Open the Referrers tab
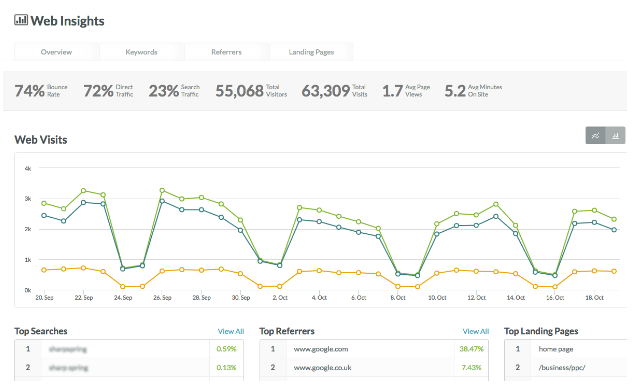The image size is (635, 388). tap(226, 52)
